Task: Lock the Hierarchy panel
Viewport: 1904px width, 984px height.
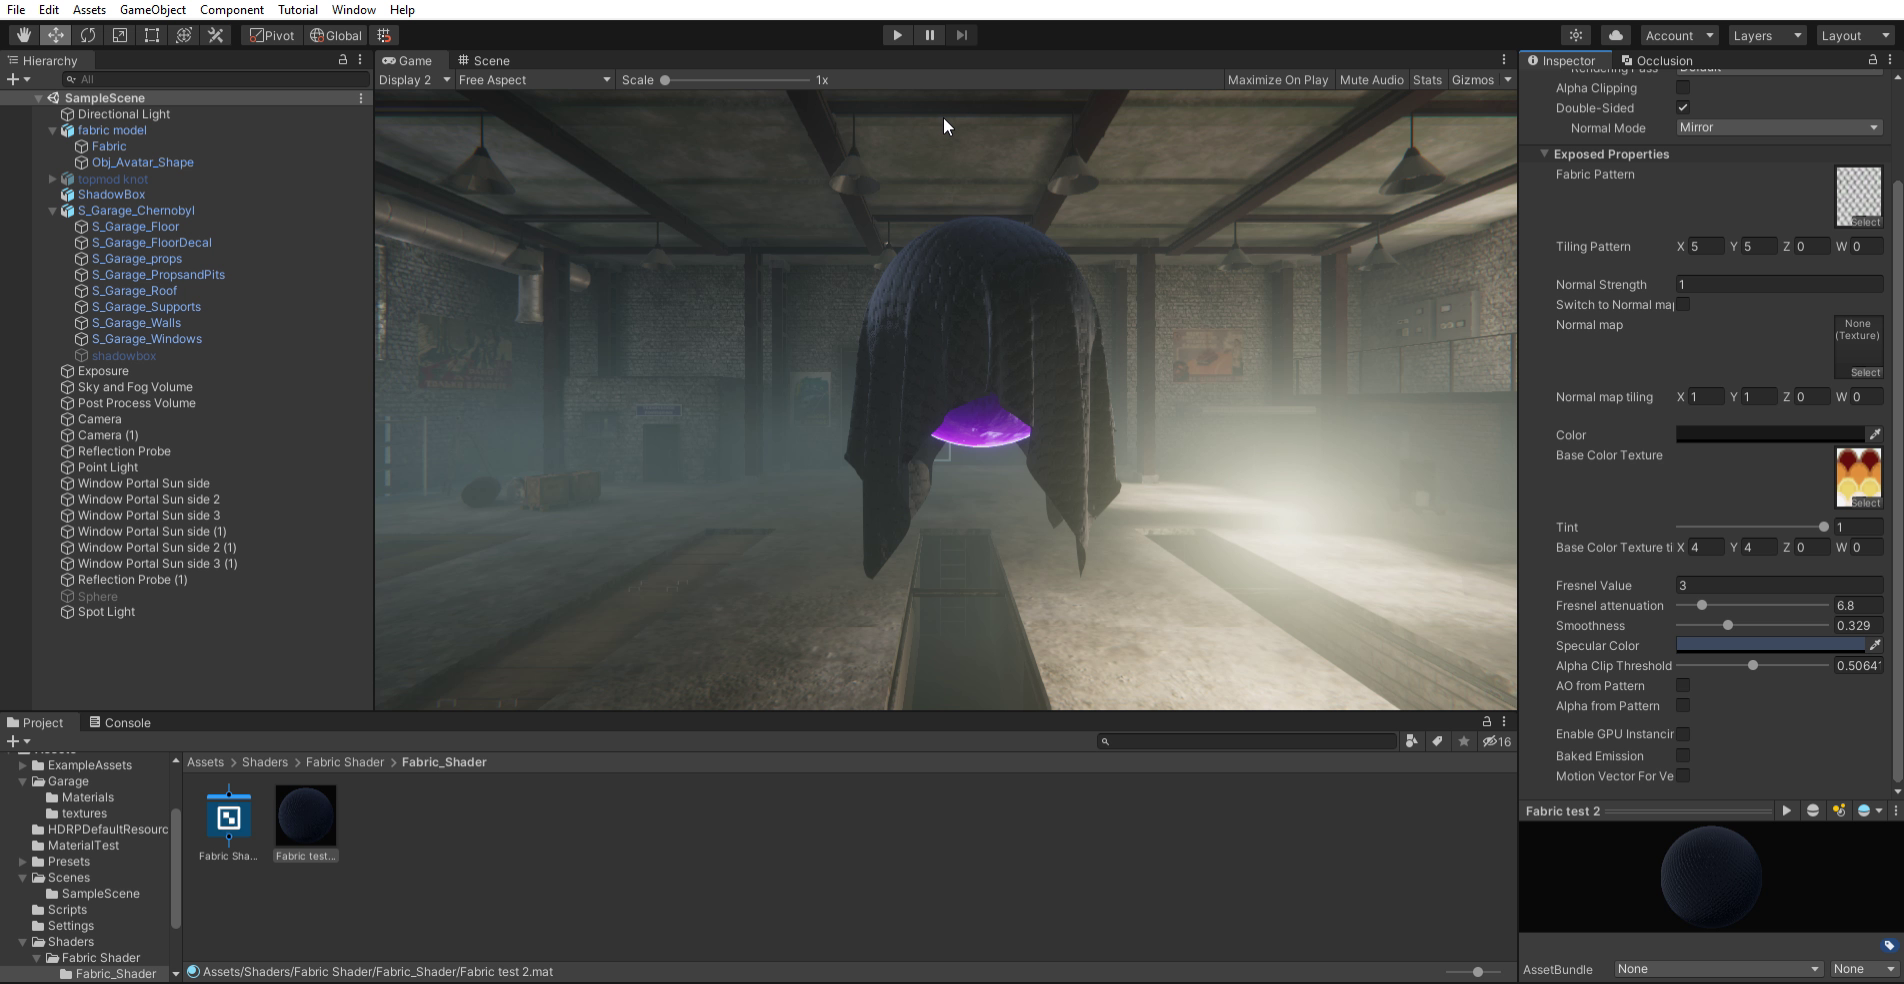Action: (x=343, y=60)
